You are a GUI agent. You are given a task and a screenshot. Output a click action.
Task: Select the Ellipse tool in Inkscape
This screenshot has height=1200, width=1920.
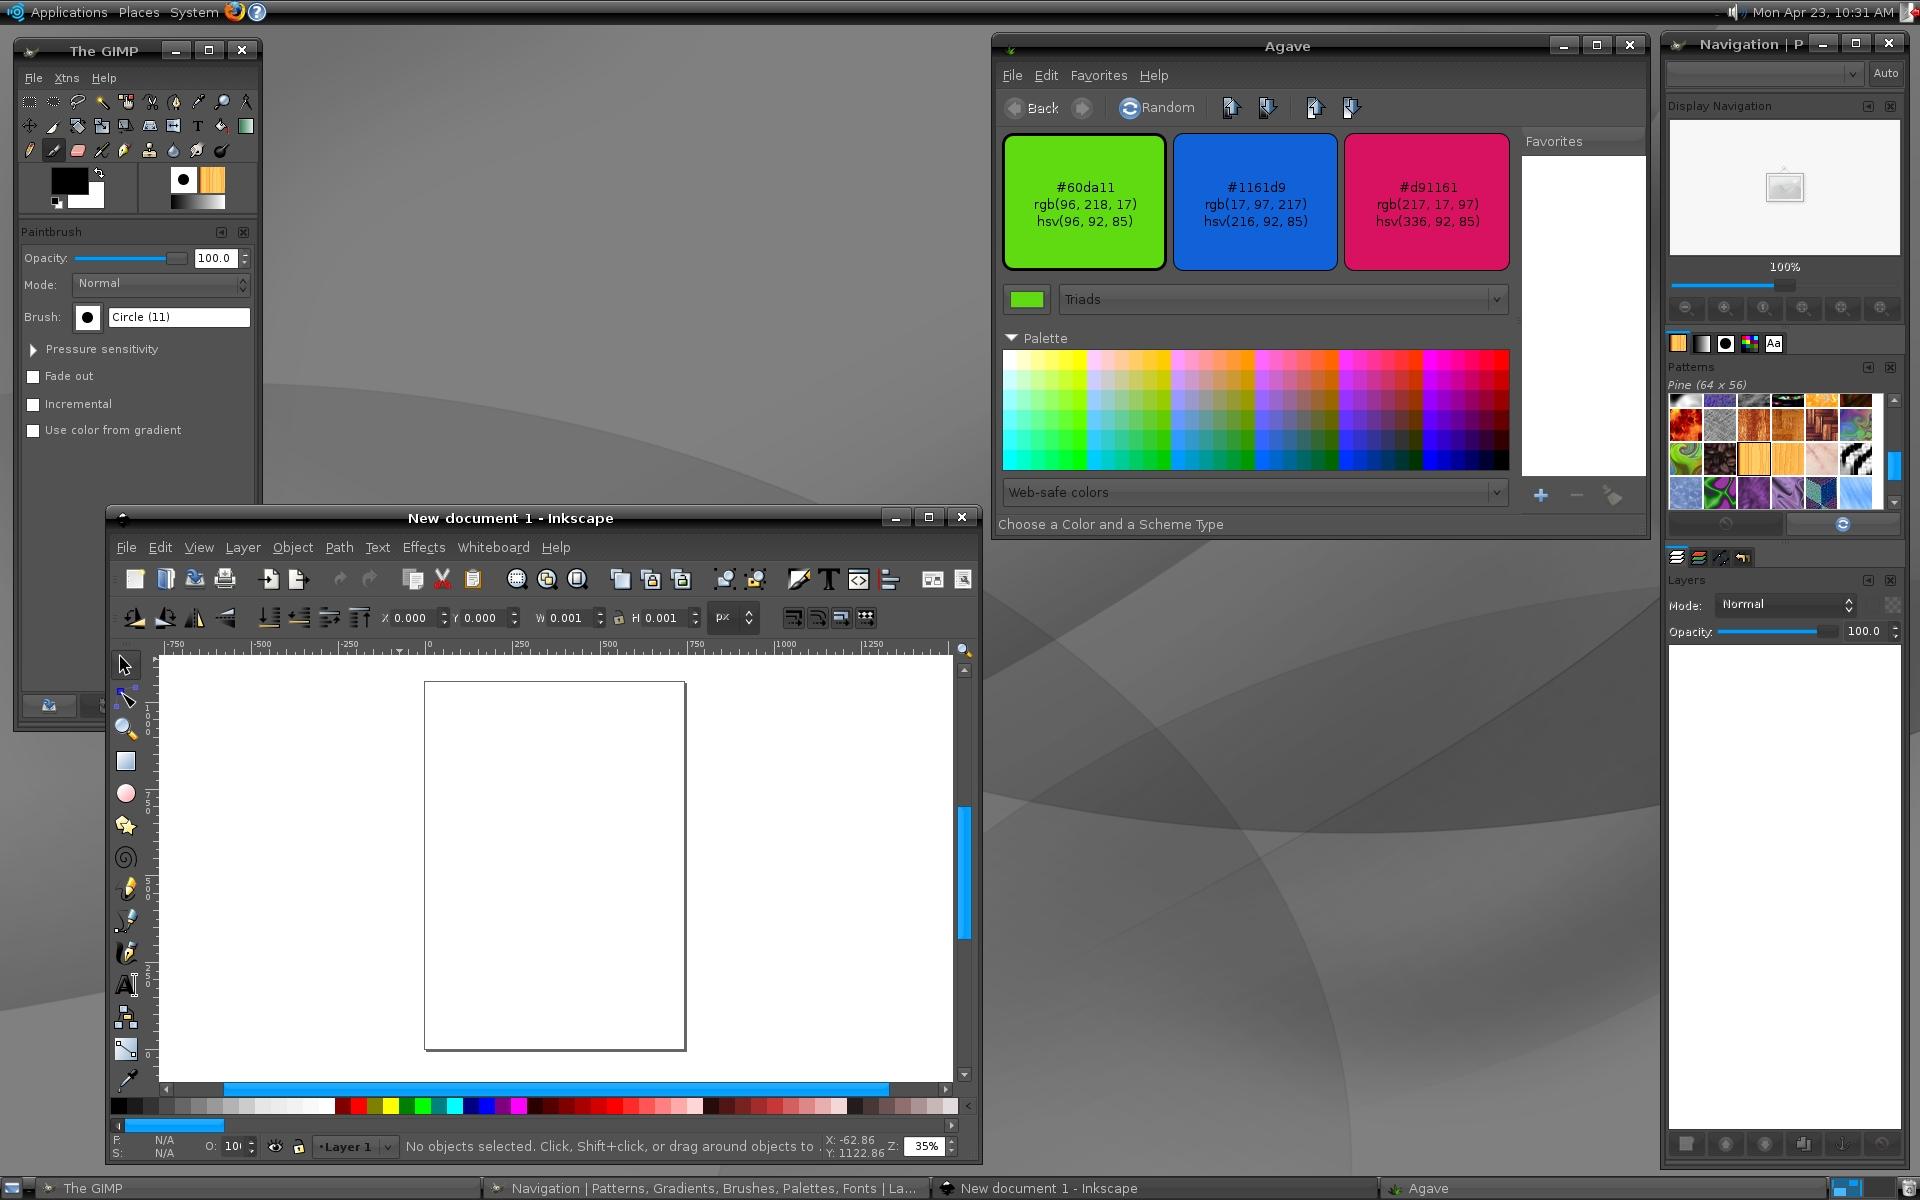pyautogui.click(x=126, y=793)
